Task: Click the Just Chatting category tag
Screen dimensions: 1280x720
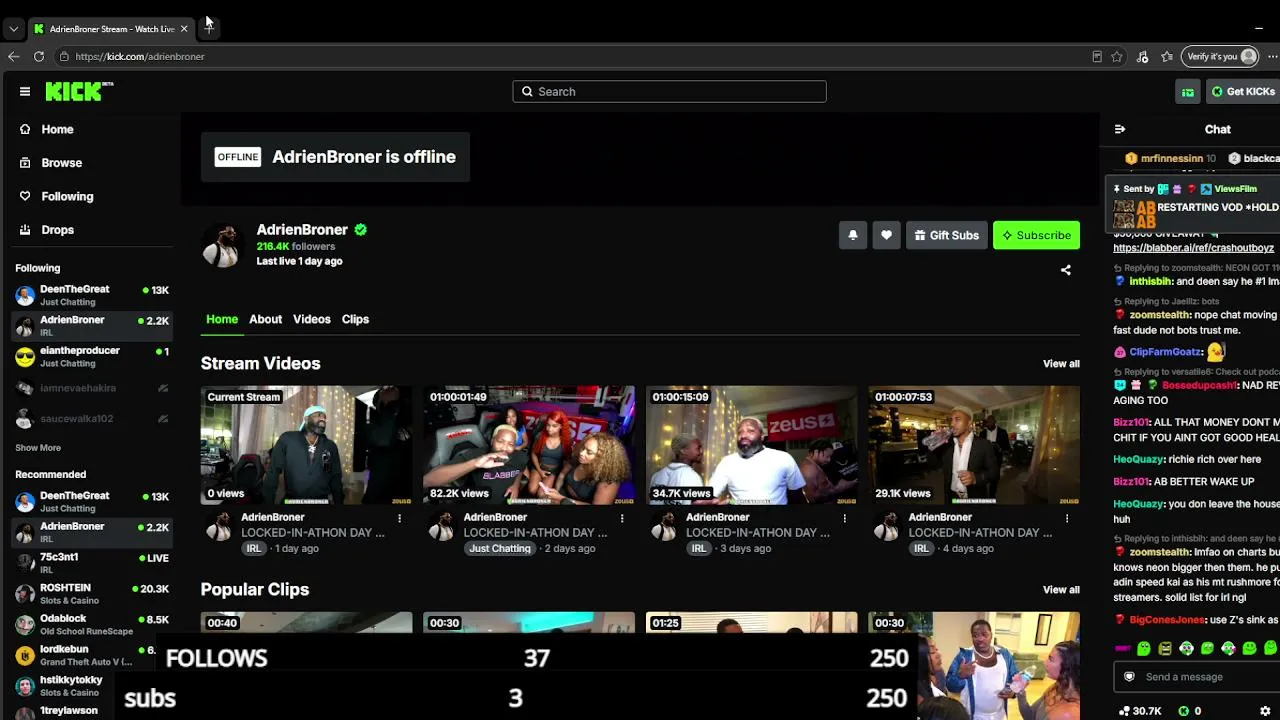Action: pyautogui.click(x=499, y=549)
